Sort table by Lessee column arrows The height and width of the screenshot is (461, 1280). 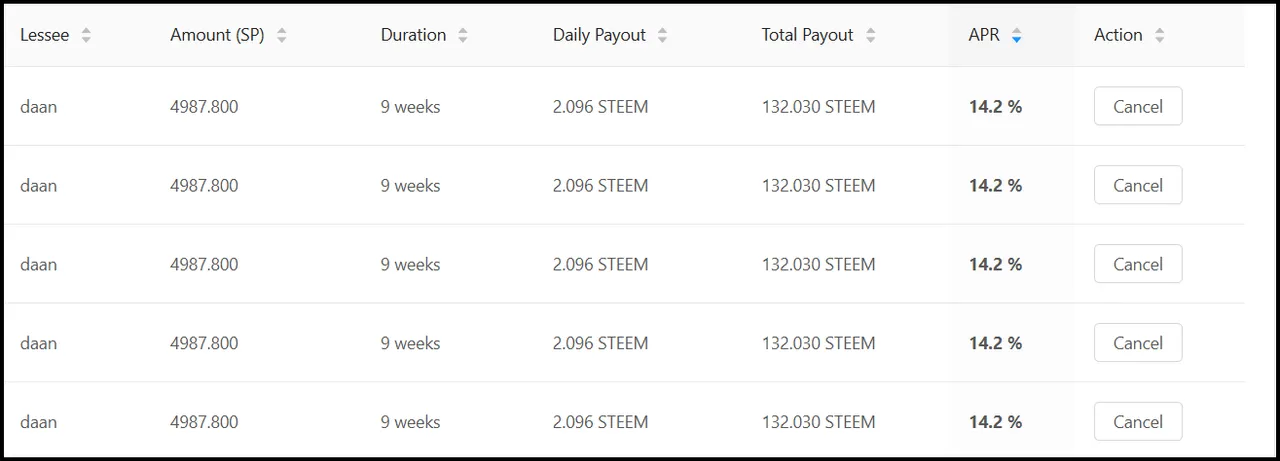pos(86,35)
